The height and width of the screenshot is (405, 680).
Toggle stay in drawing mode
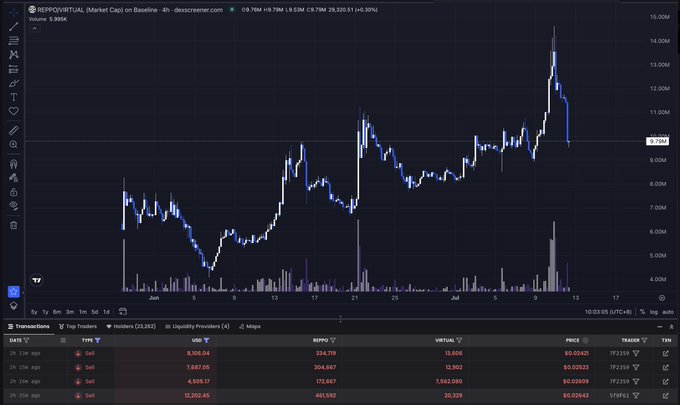pos(13,178)
